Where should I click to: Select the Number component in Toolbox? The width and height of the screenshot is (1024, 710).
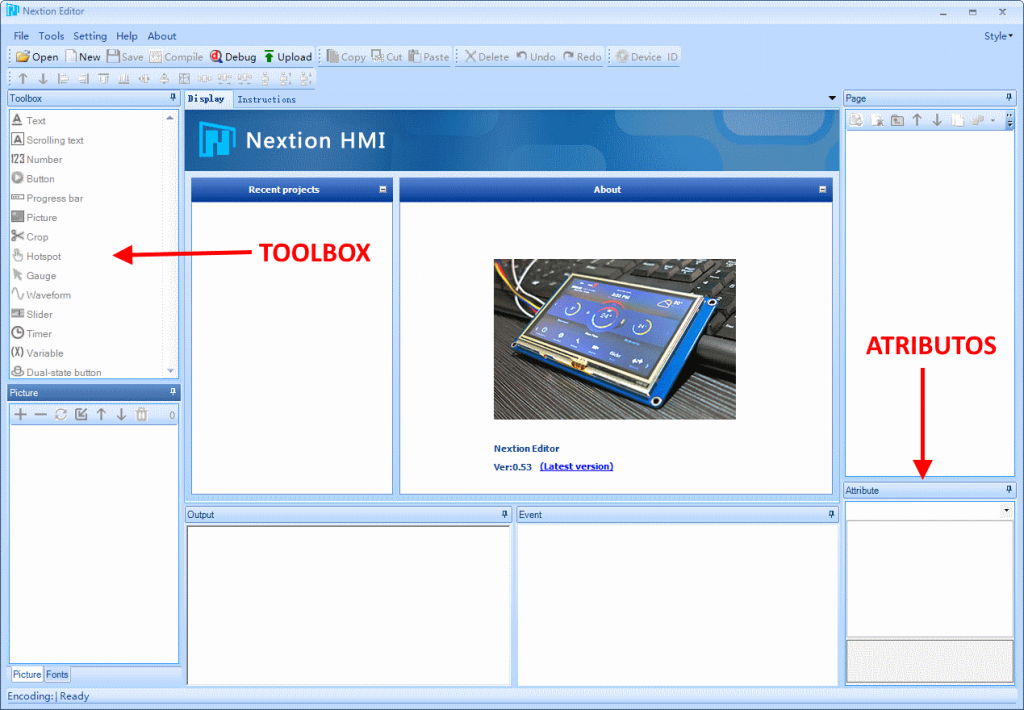click(37, 159)
